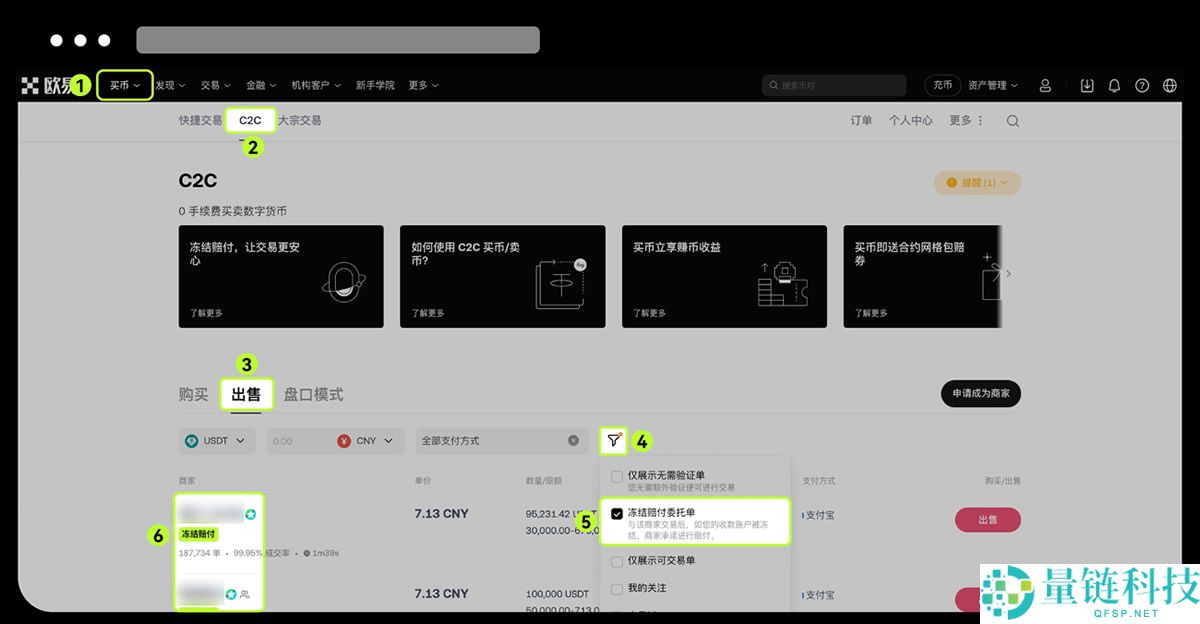1200x624 pixels.
Task: Uncheck the 冻结赔付委托单 option
Action: tap(616, 512)
